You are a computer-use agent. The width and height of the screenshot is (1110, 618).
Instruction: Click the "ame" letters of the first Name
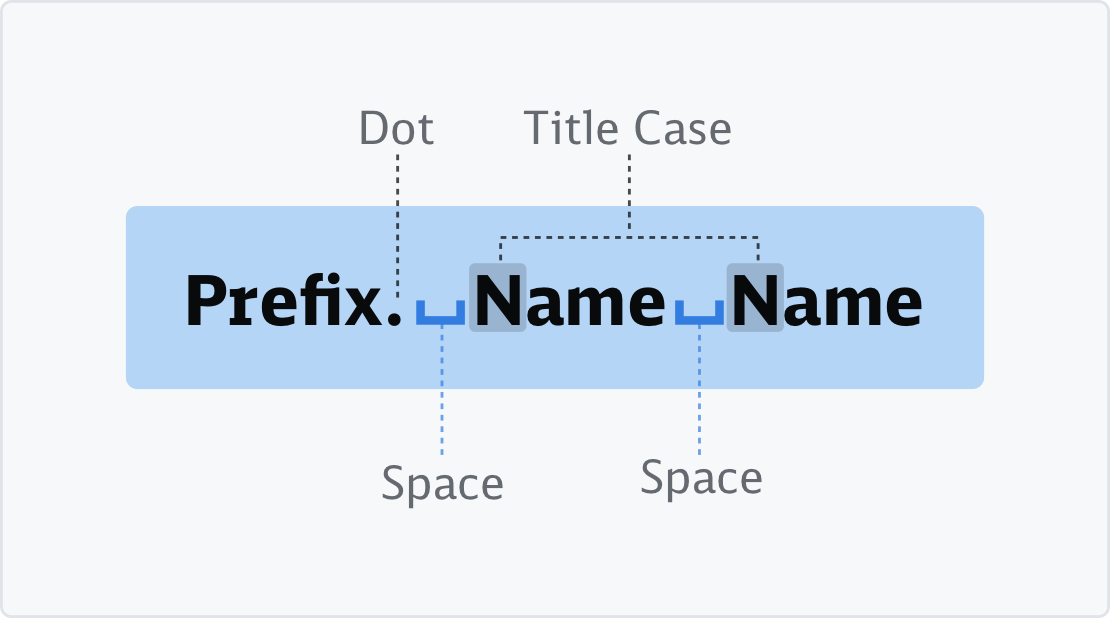[596, 304]
